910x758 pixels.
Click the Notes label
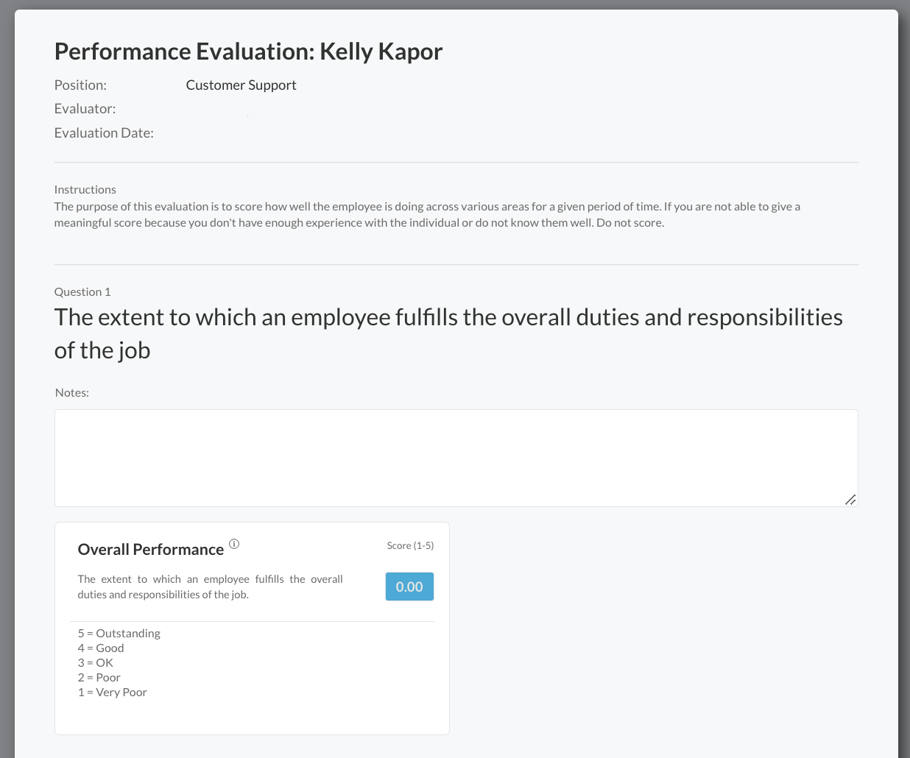point(72,393)
